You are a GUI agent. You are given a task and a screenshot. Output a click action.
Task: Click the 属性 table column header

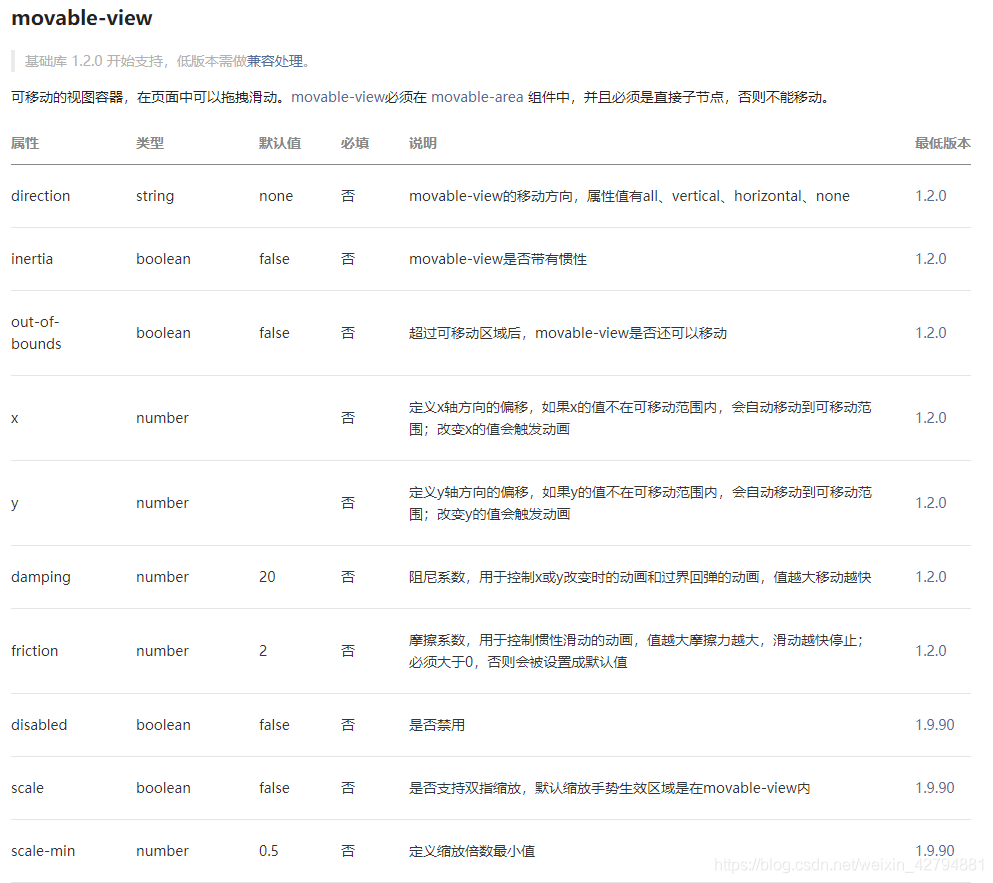[x=23, y=143]
